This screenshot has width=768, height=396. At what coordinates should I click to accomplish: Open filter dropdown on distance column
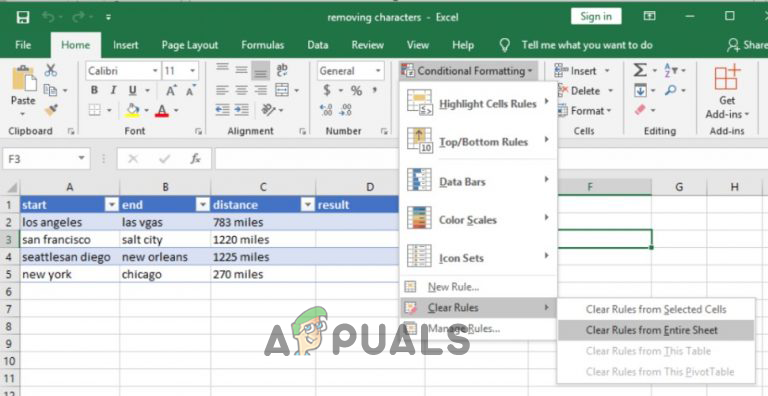pos(307,205)
